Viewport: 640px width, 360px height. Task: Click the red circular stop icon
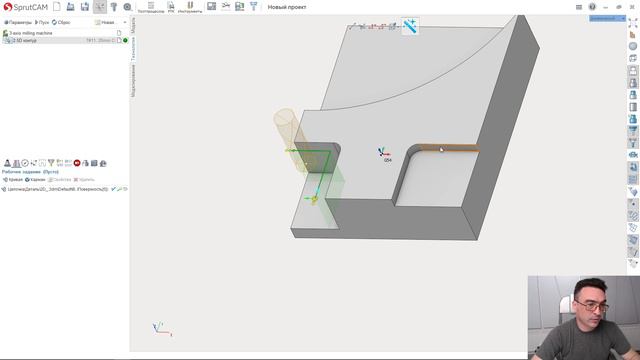[x=77, y=163]
